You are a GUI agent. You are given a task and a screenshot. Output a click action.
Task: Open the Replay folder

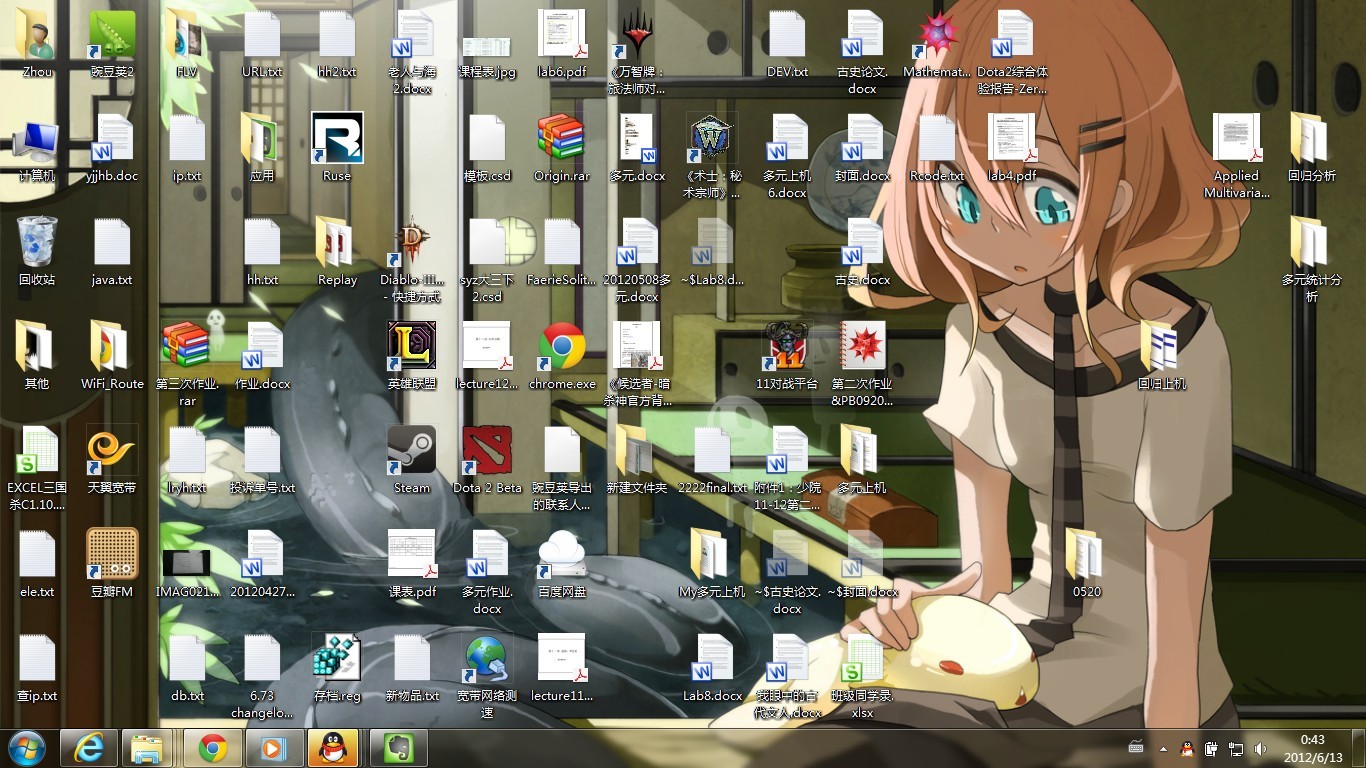click(x=337, y=242)
